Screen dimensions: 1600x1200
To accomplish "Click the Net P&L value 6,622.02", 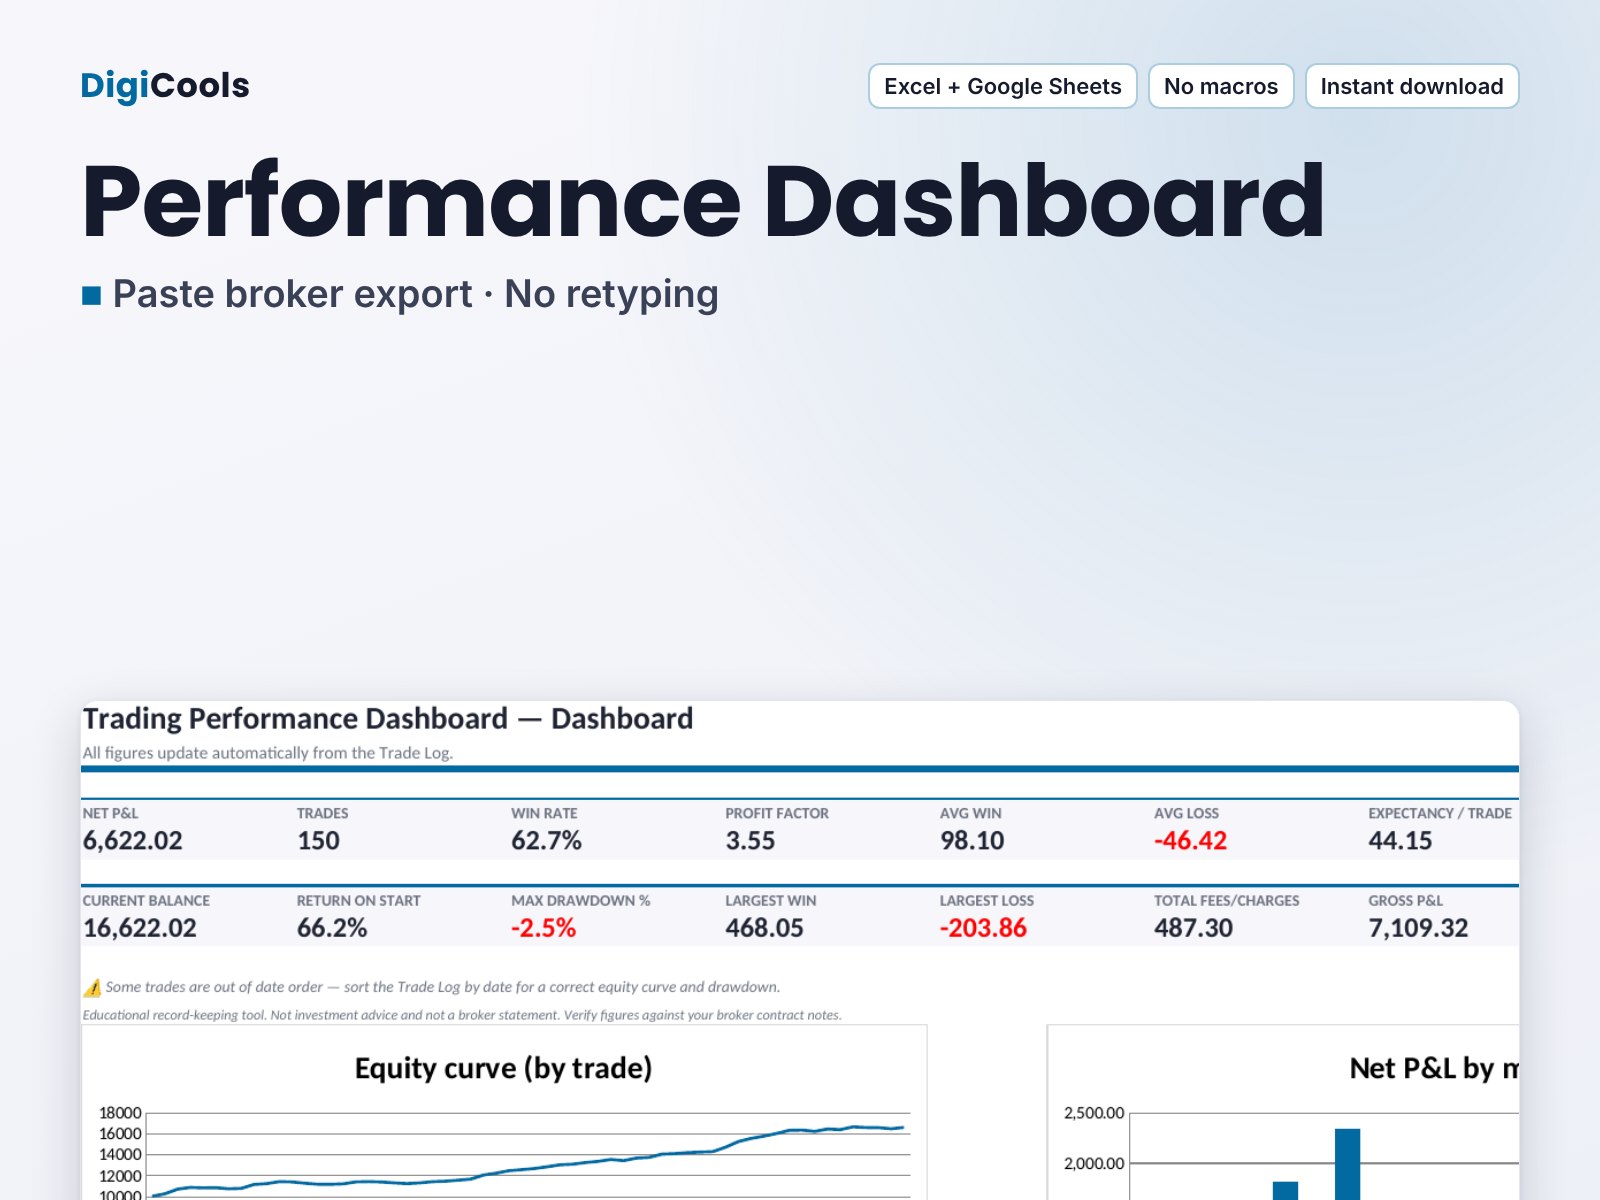I will point(133,841).
